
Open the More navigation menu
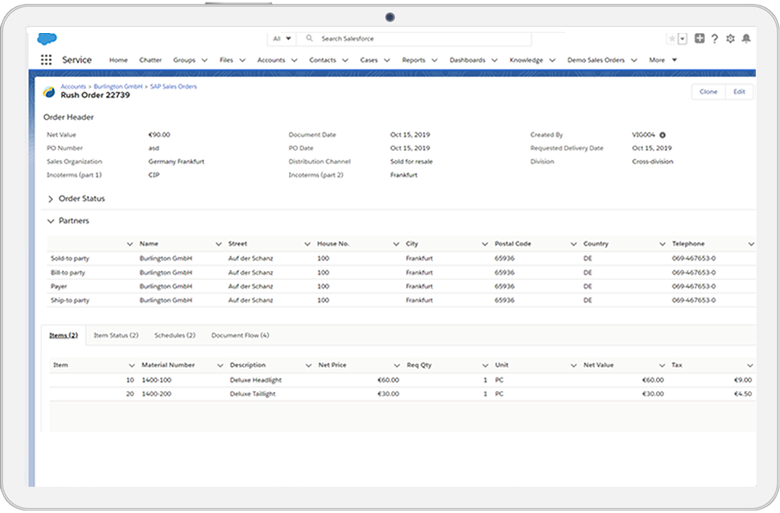(663, 60)
